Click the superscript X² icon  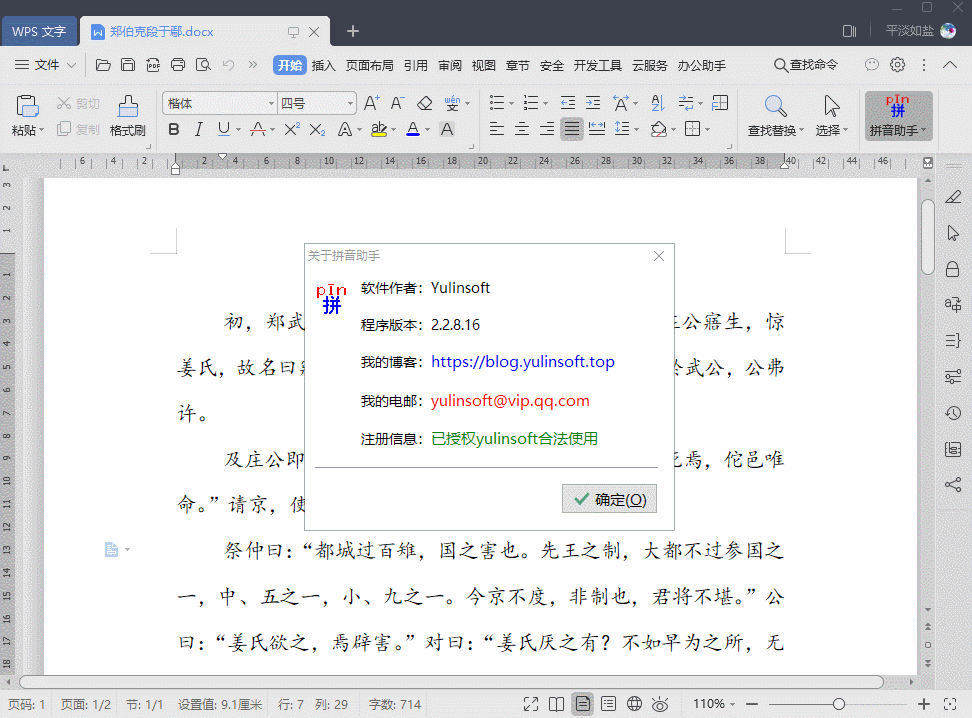pyautogui.click(x=292, y=129)
